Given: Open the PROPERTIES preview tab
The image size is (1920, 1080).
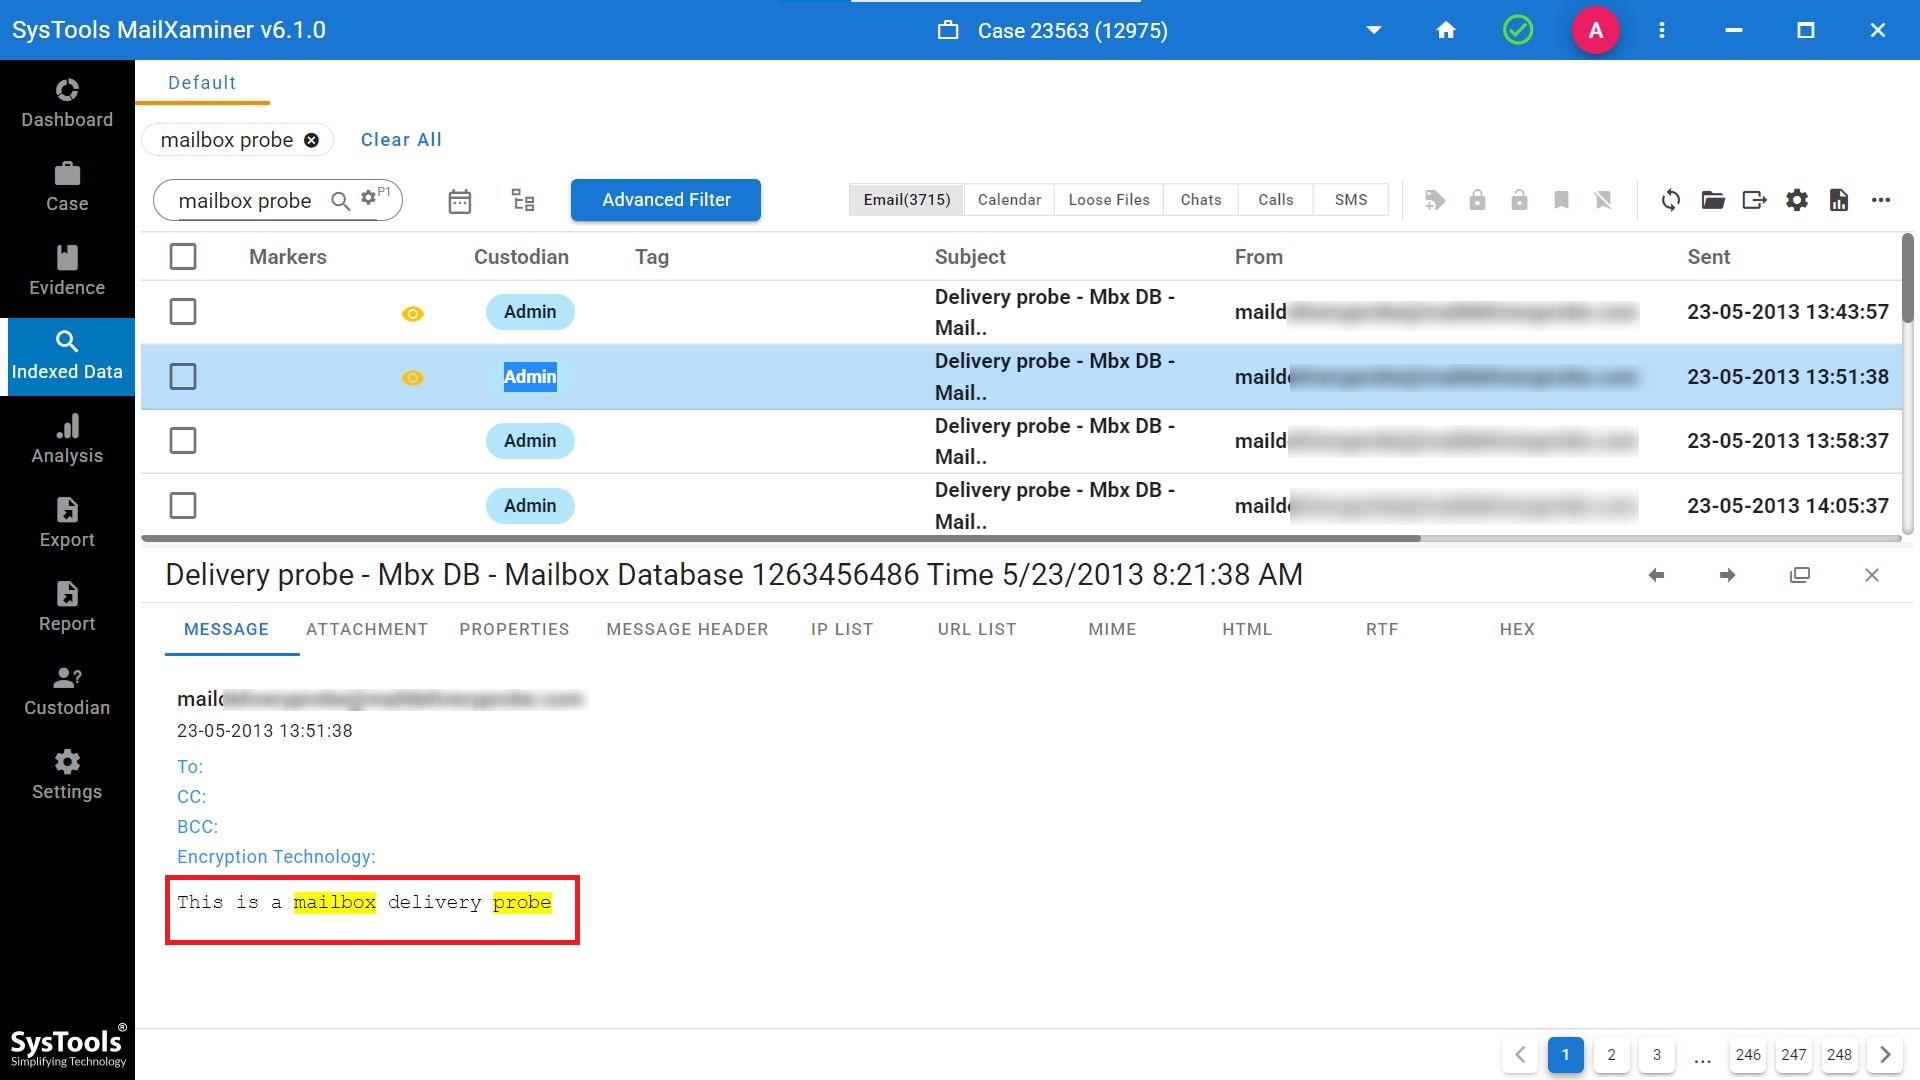Looking at the screenshot, I should (x=514, y=629).
